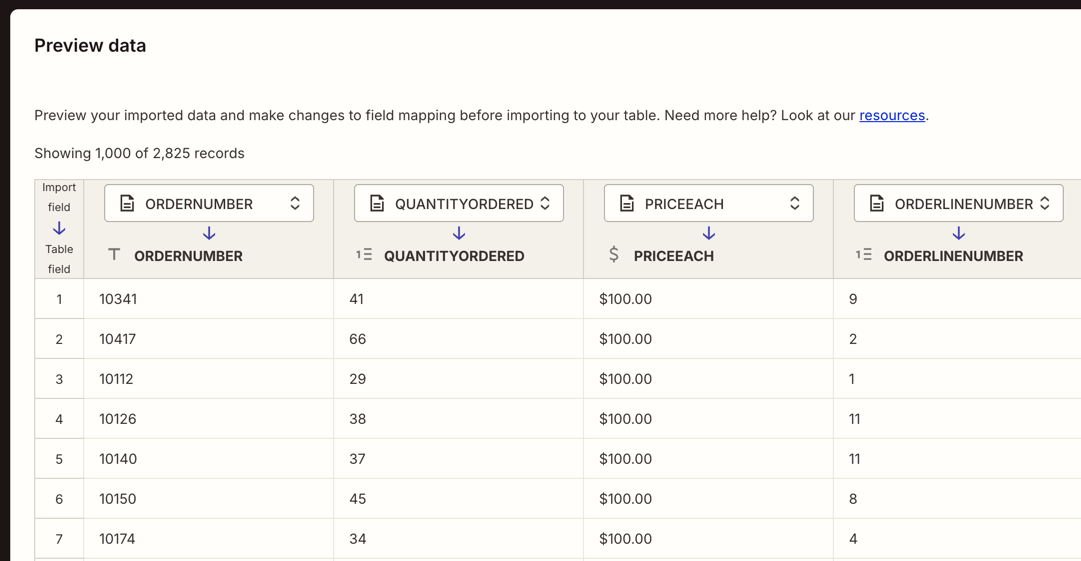Select quantity cell 38
This screenshot has height=561, width=1081.
[458, 419]
